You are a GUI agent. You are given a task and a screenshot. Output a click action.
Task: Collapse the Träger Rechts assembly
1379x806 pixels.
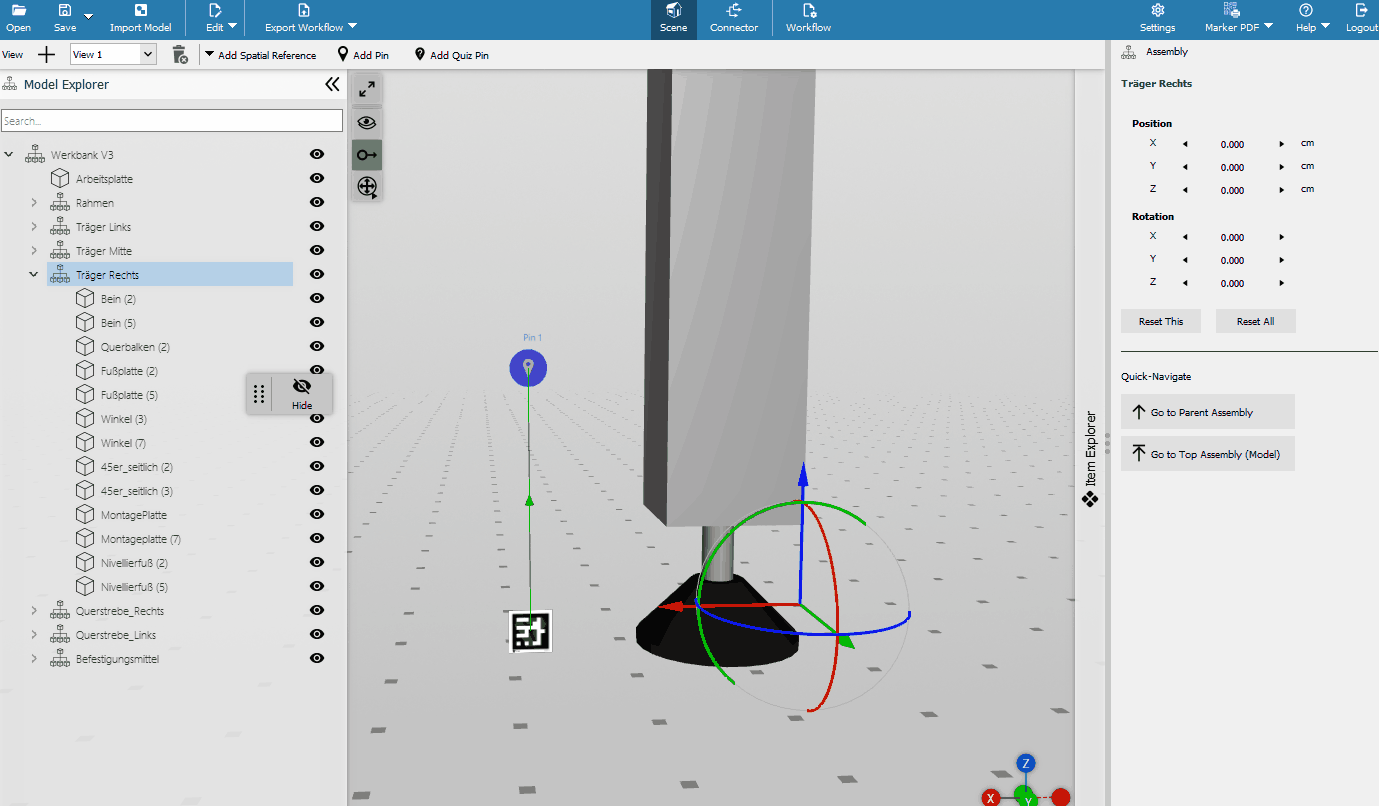[34, 275]
